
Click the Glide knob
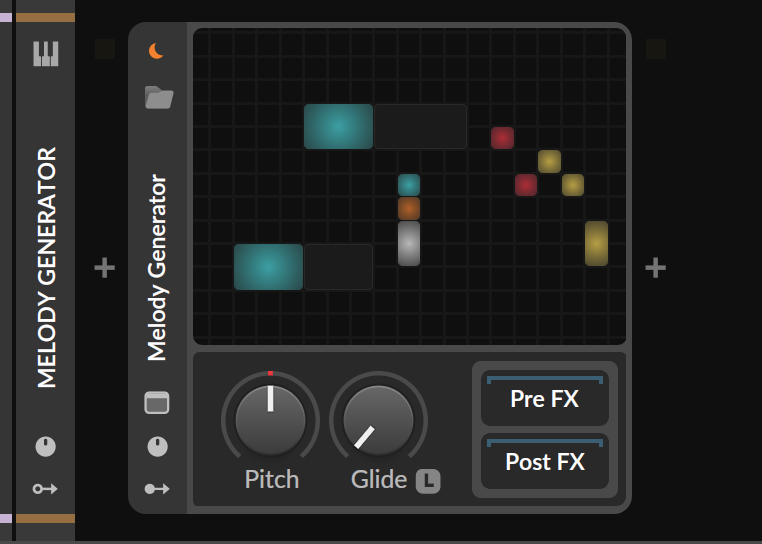[378, 420]
